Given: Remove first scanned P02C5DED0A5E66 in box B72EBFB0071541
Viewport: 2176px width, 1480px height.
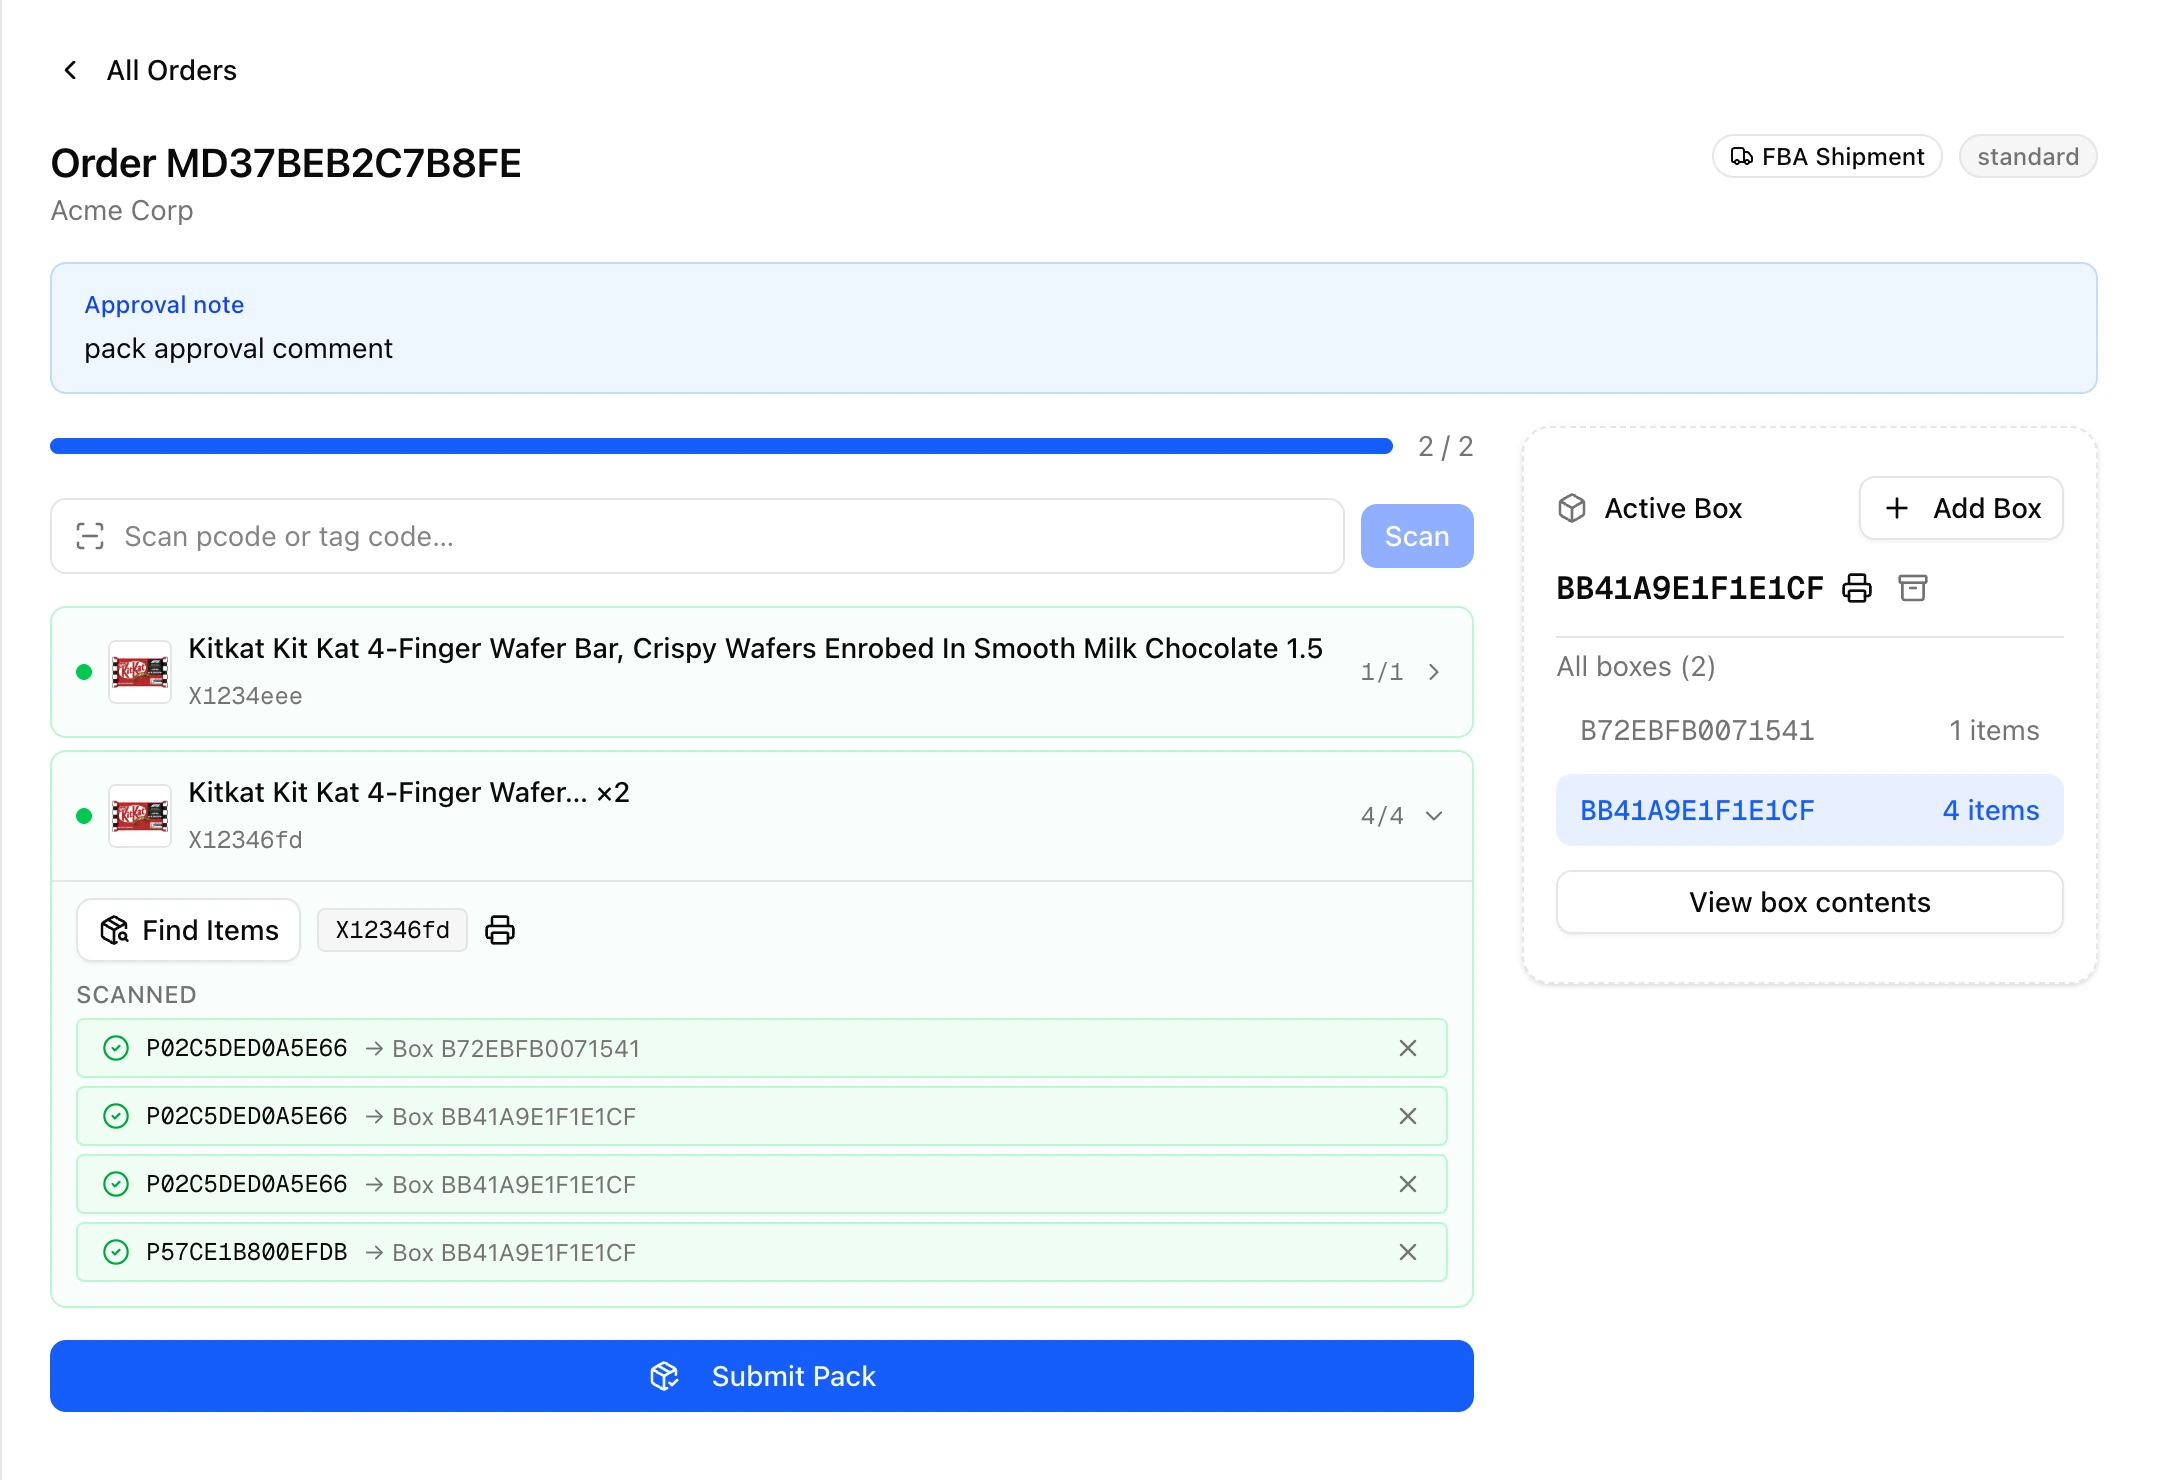Looking at the screenshot, I should click(x=1408, y=1048).
